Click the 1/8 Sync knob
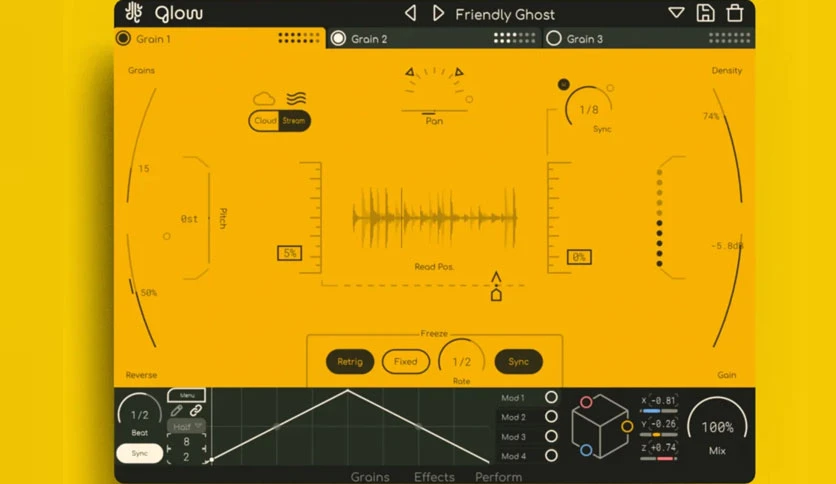Screen dimensions: 836x484 [x=589, y=109]
